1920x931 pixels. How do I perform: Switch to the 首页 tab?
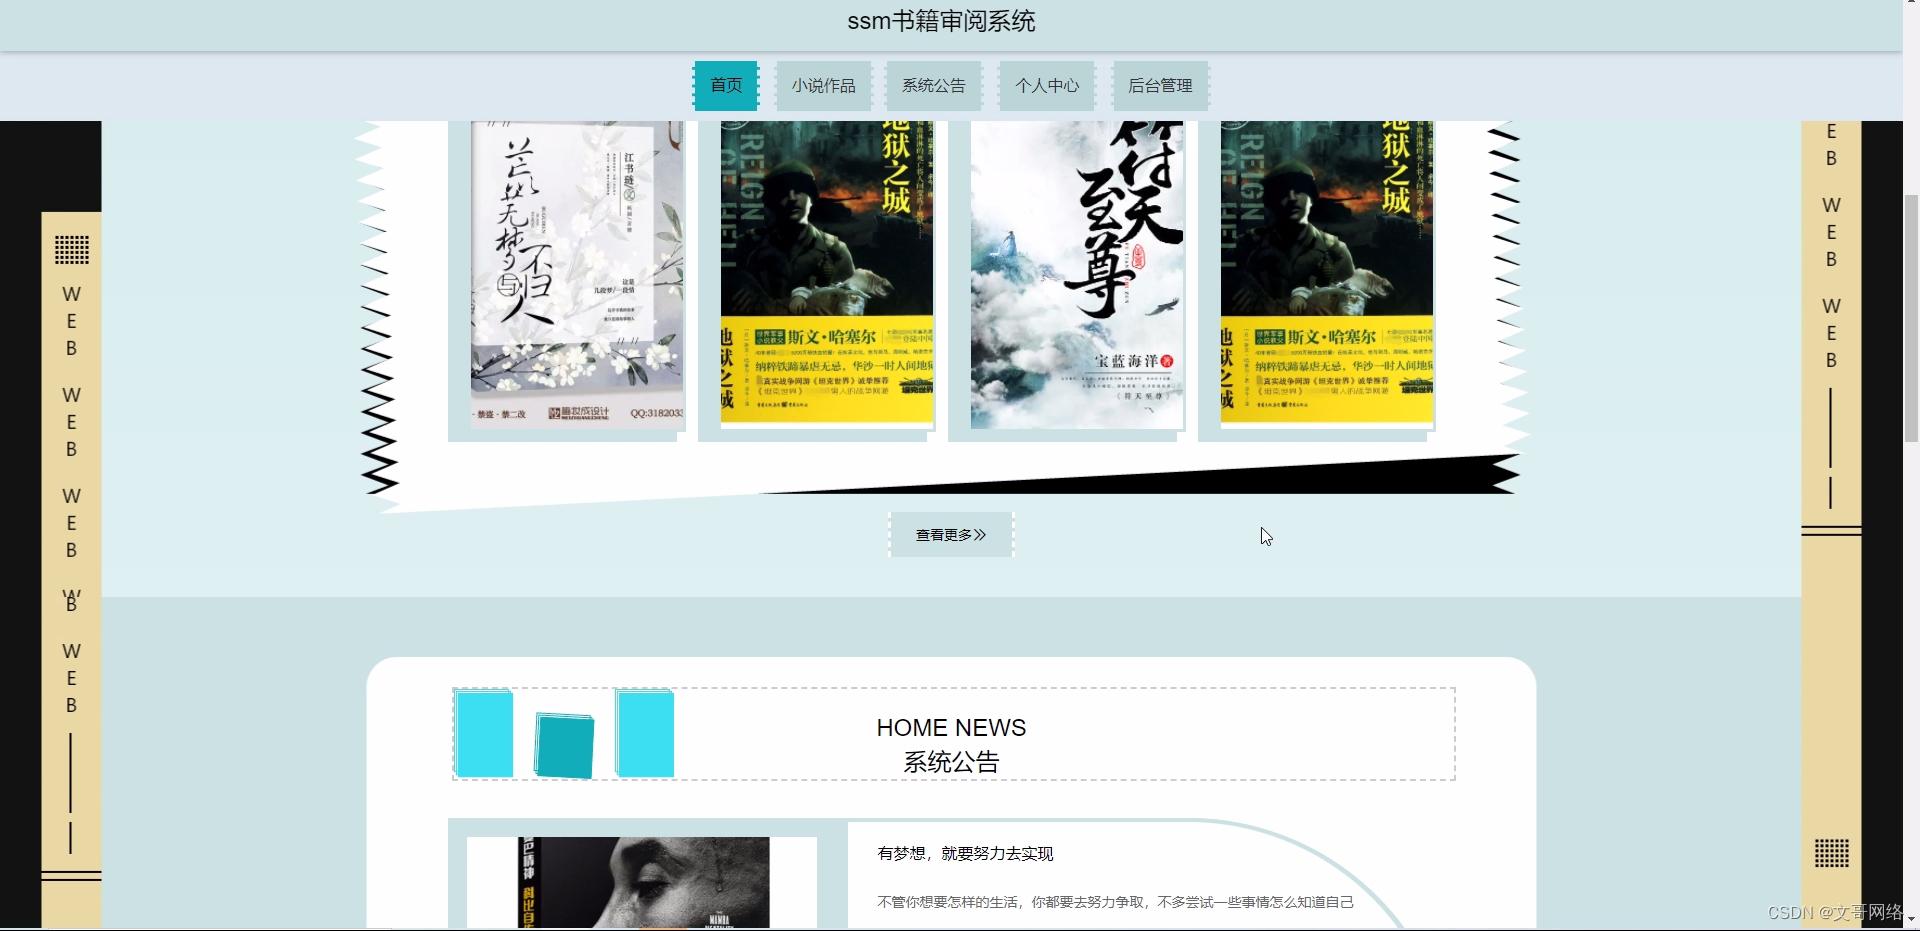[x=726, y=86]
